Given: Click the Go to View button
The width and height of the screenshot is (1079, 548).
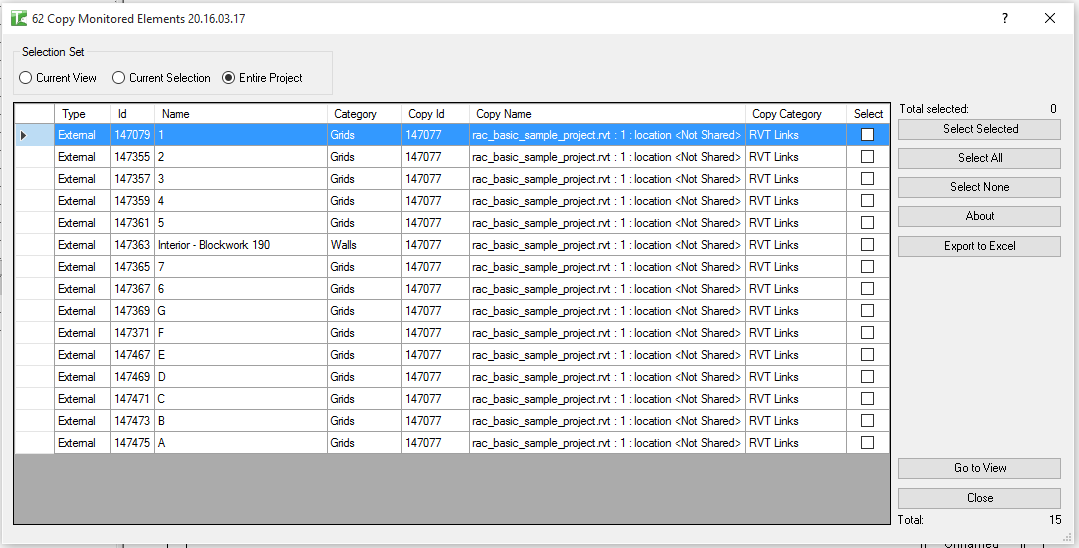Looking at the screenshot, I should [979, 468].
